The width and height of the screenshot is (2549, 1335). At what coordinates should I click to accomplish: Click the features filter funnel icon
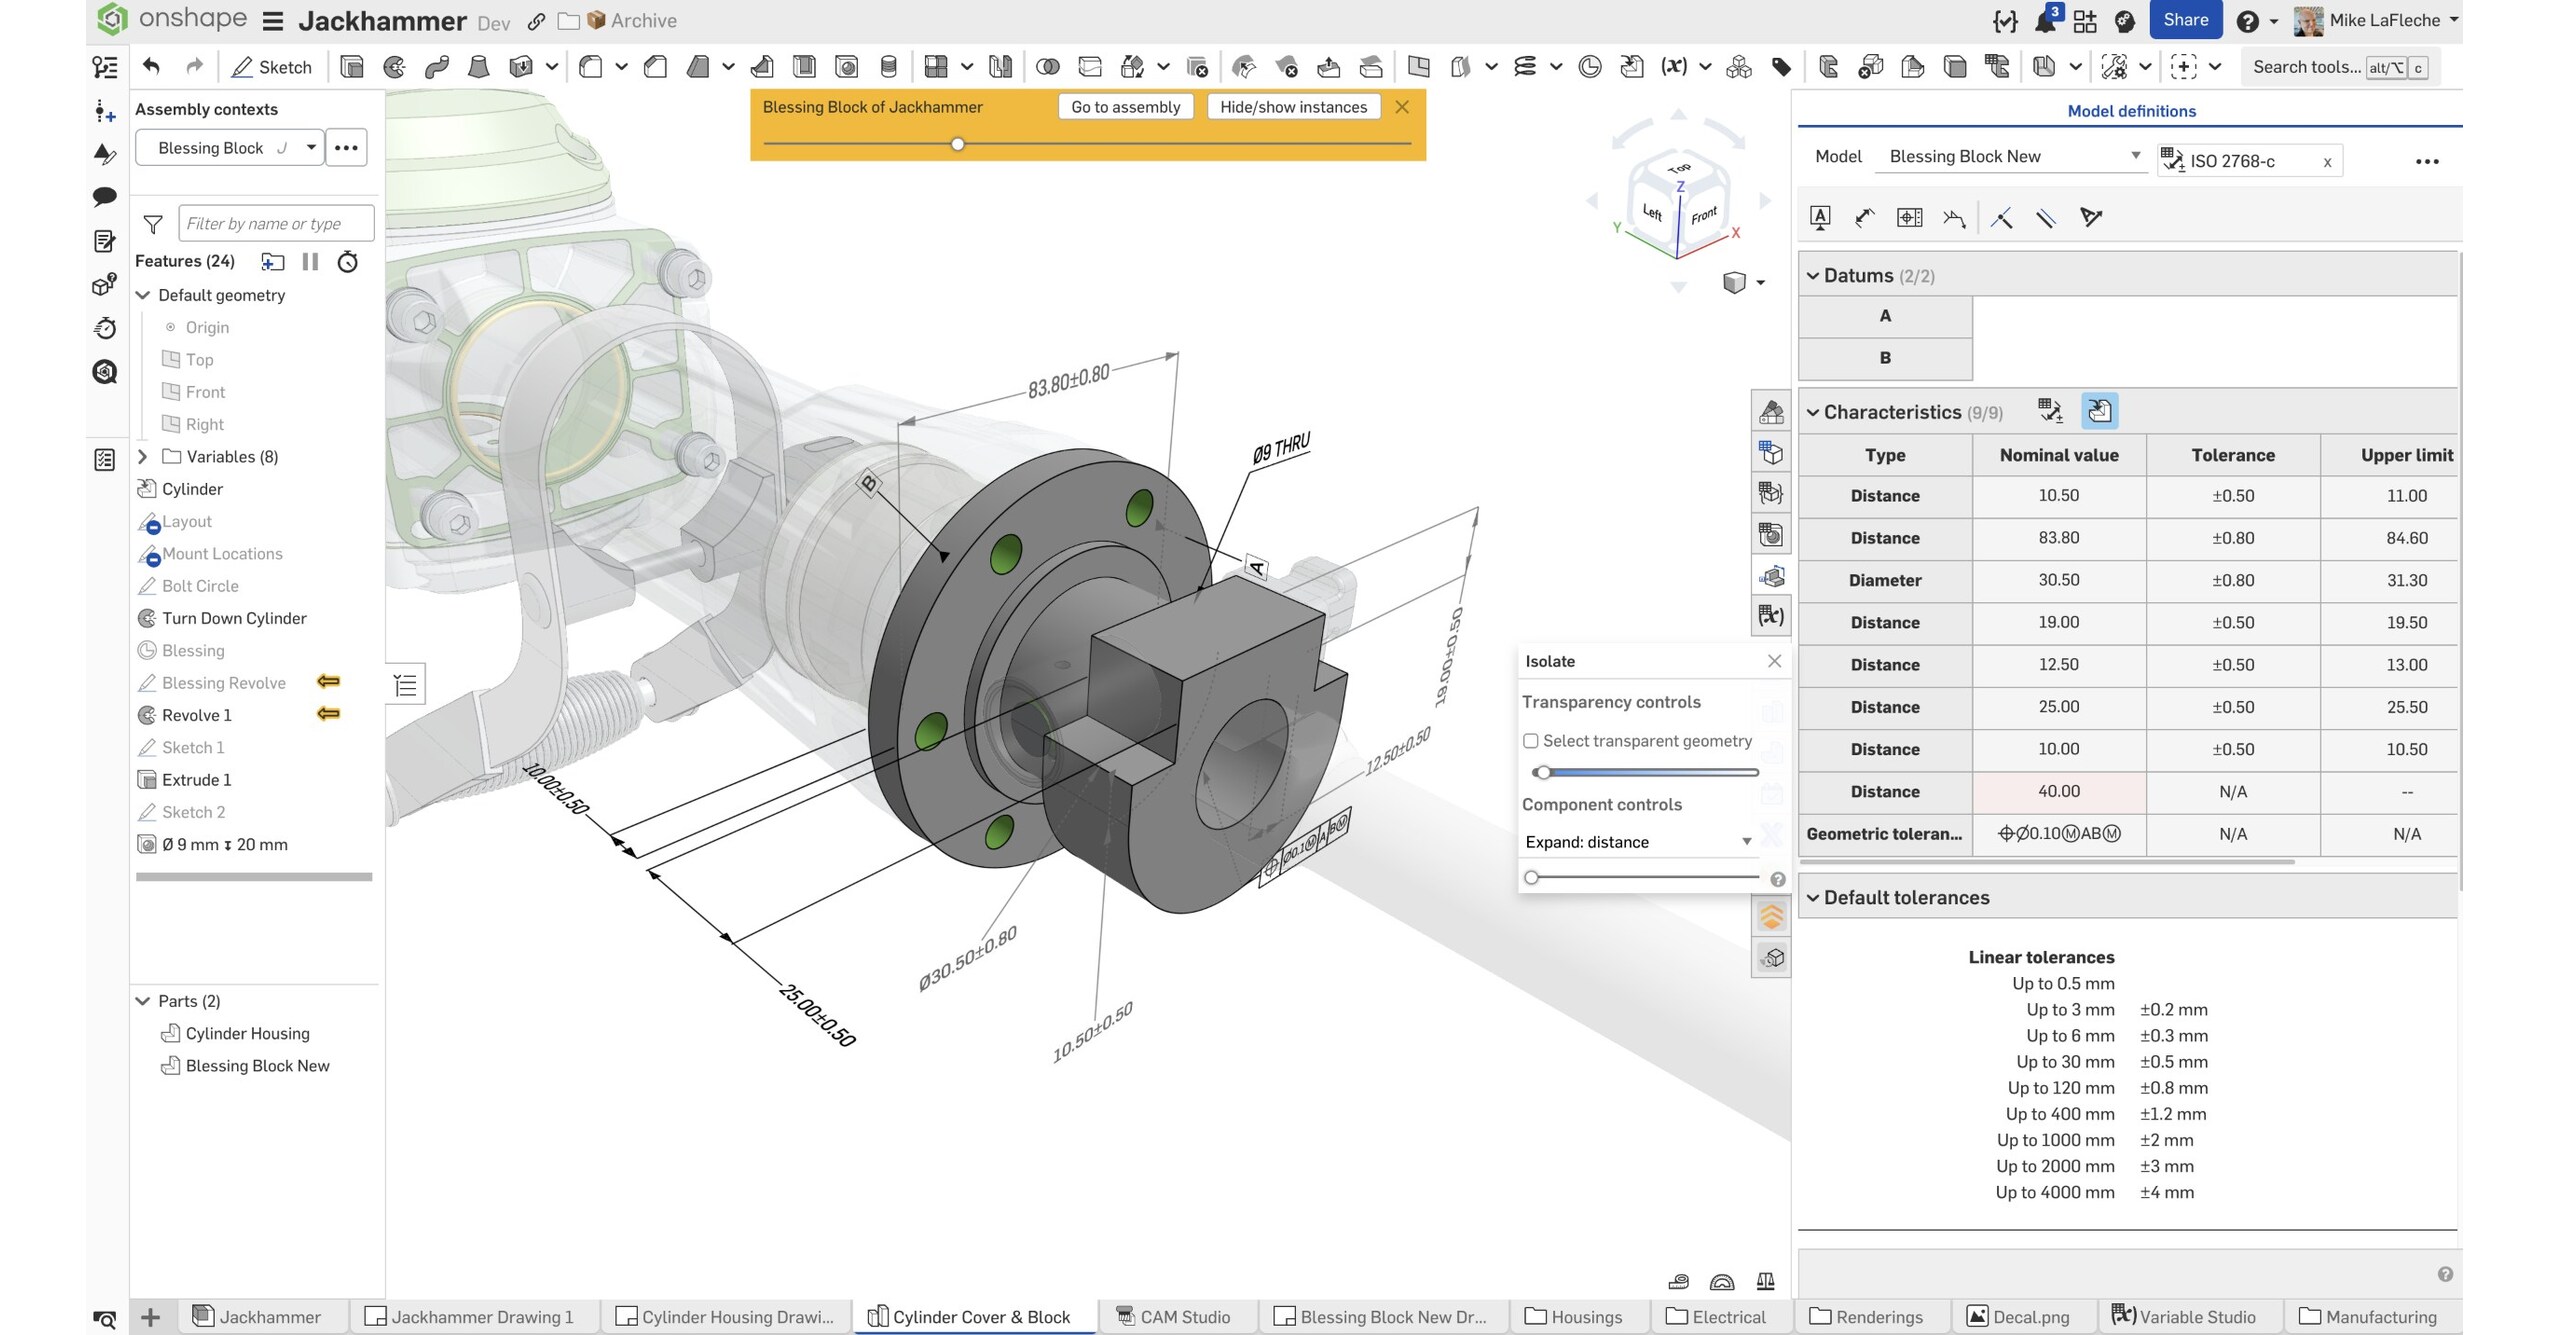click(153, 224)
